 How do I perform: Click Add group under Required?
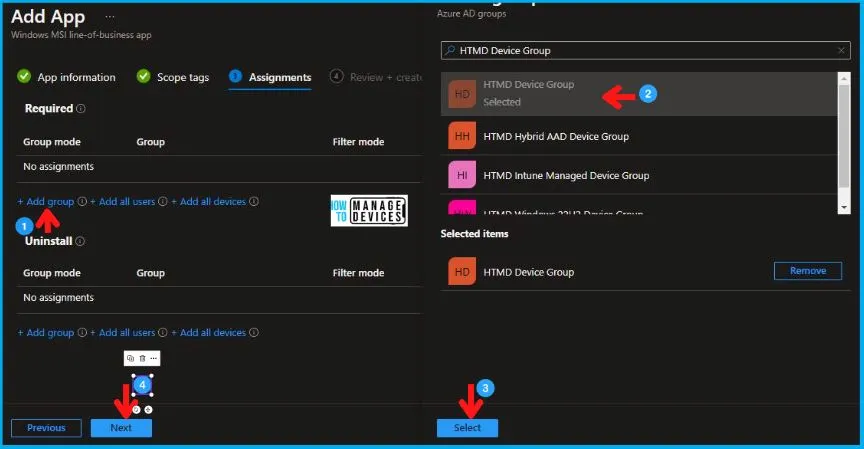point(46,202)
